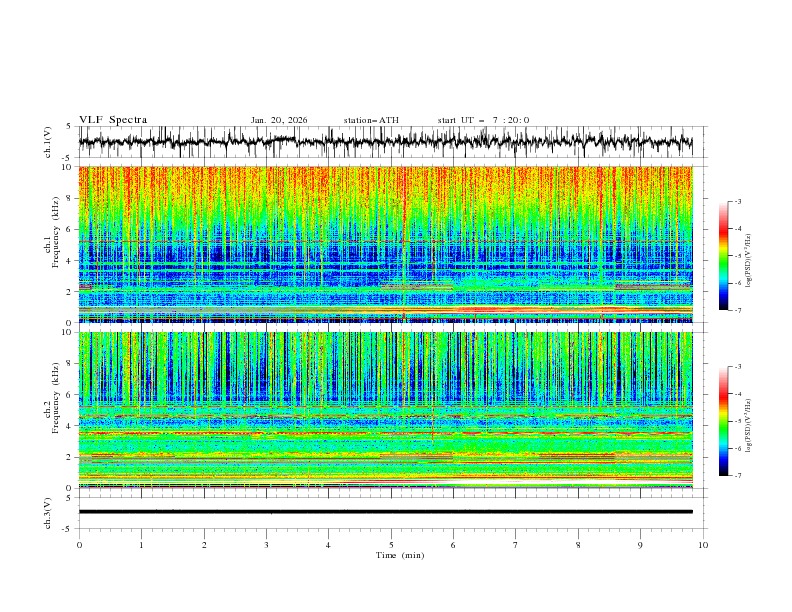
Task: Click the "-3" label on ch.2 colorbar
Action: pos(737,367)
